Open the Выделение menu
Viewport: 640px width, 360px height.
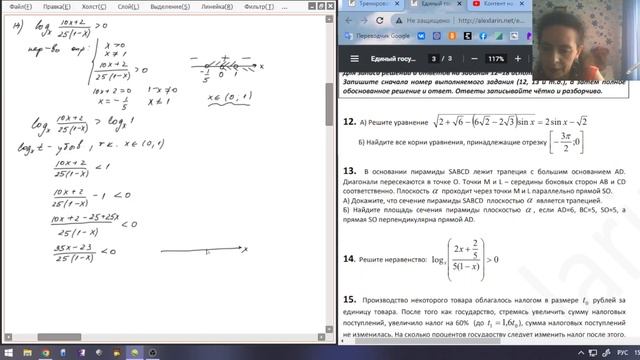(170, 7)
